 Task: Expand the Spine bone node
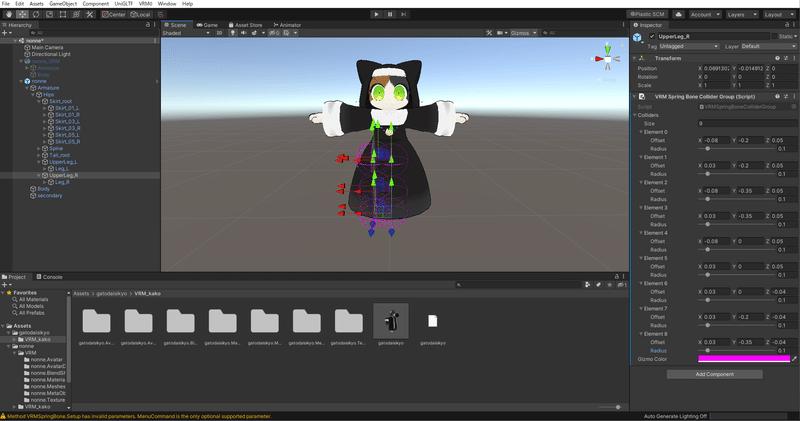coord(39,148)
